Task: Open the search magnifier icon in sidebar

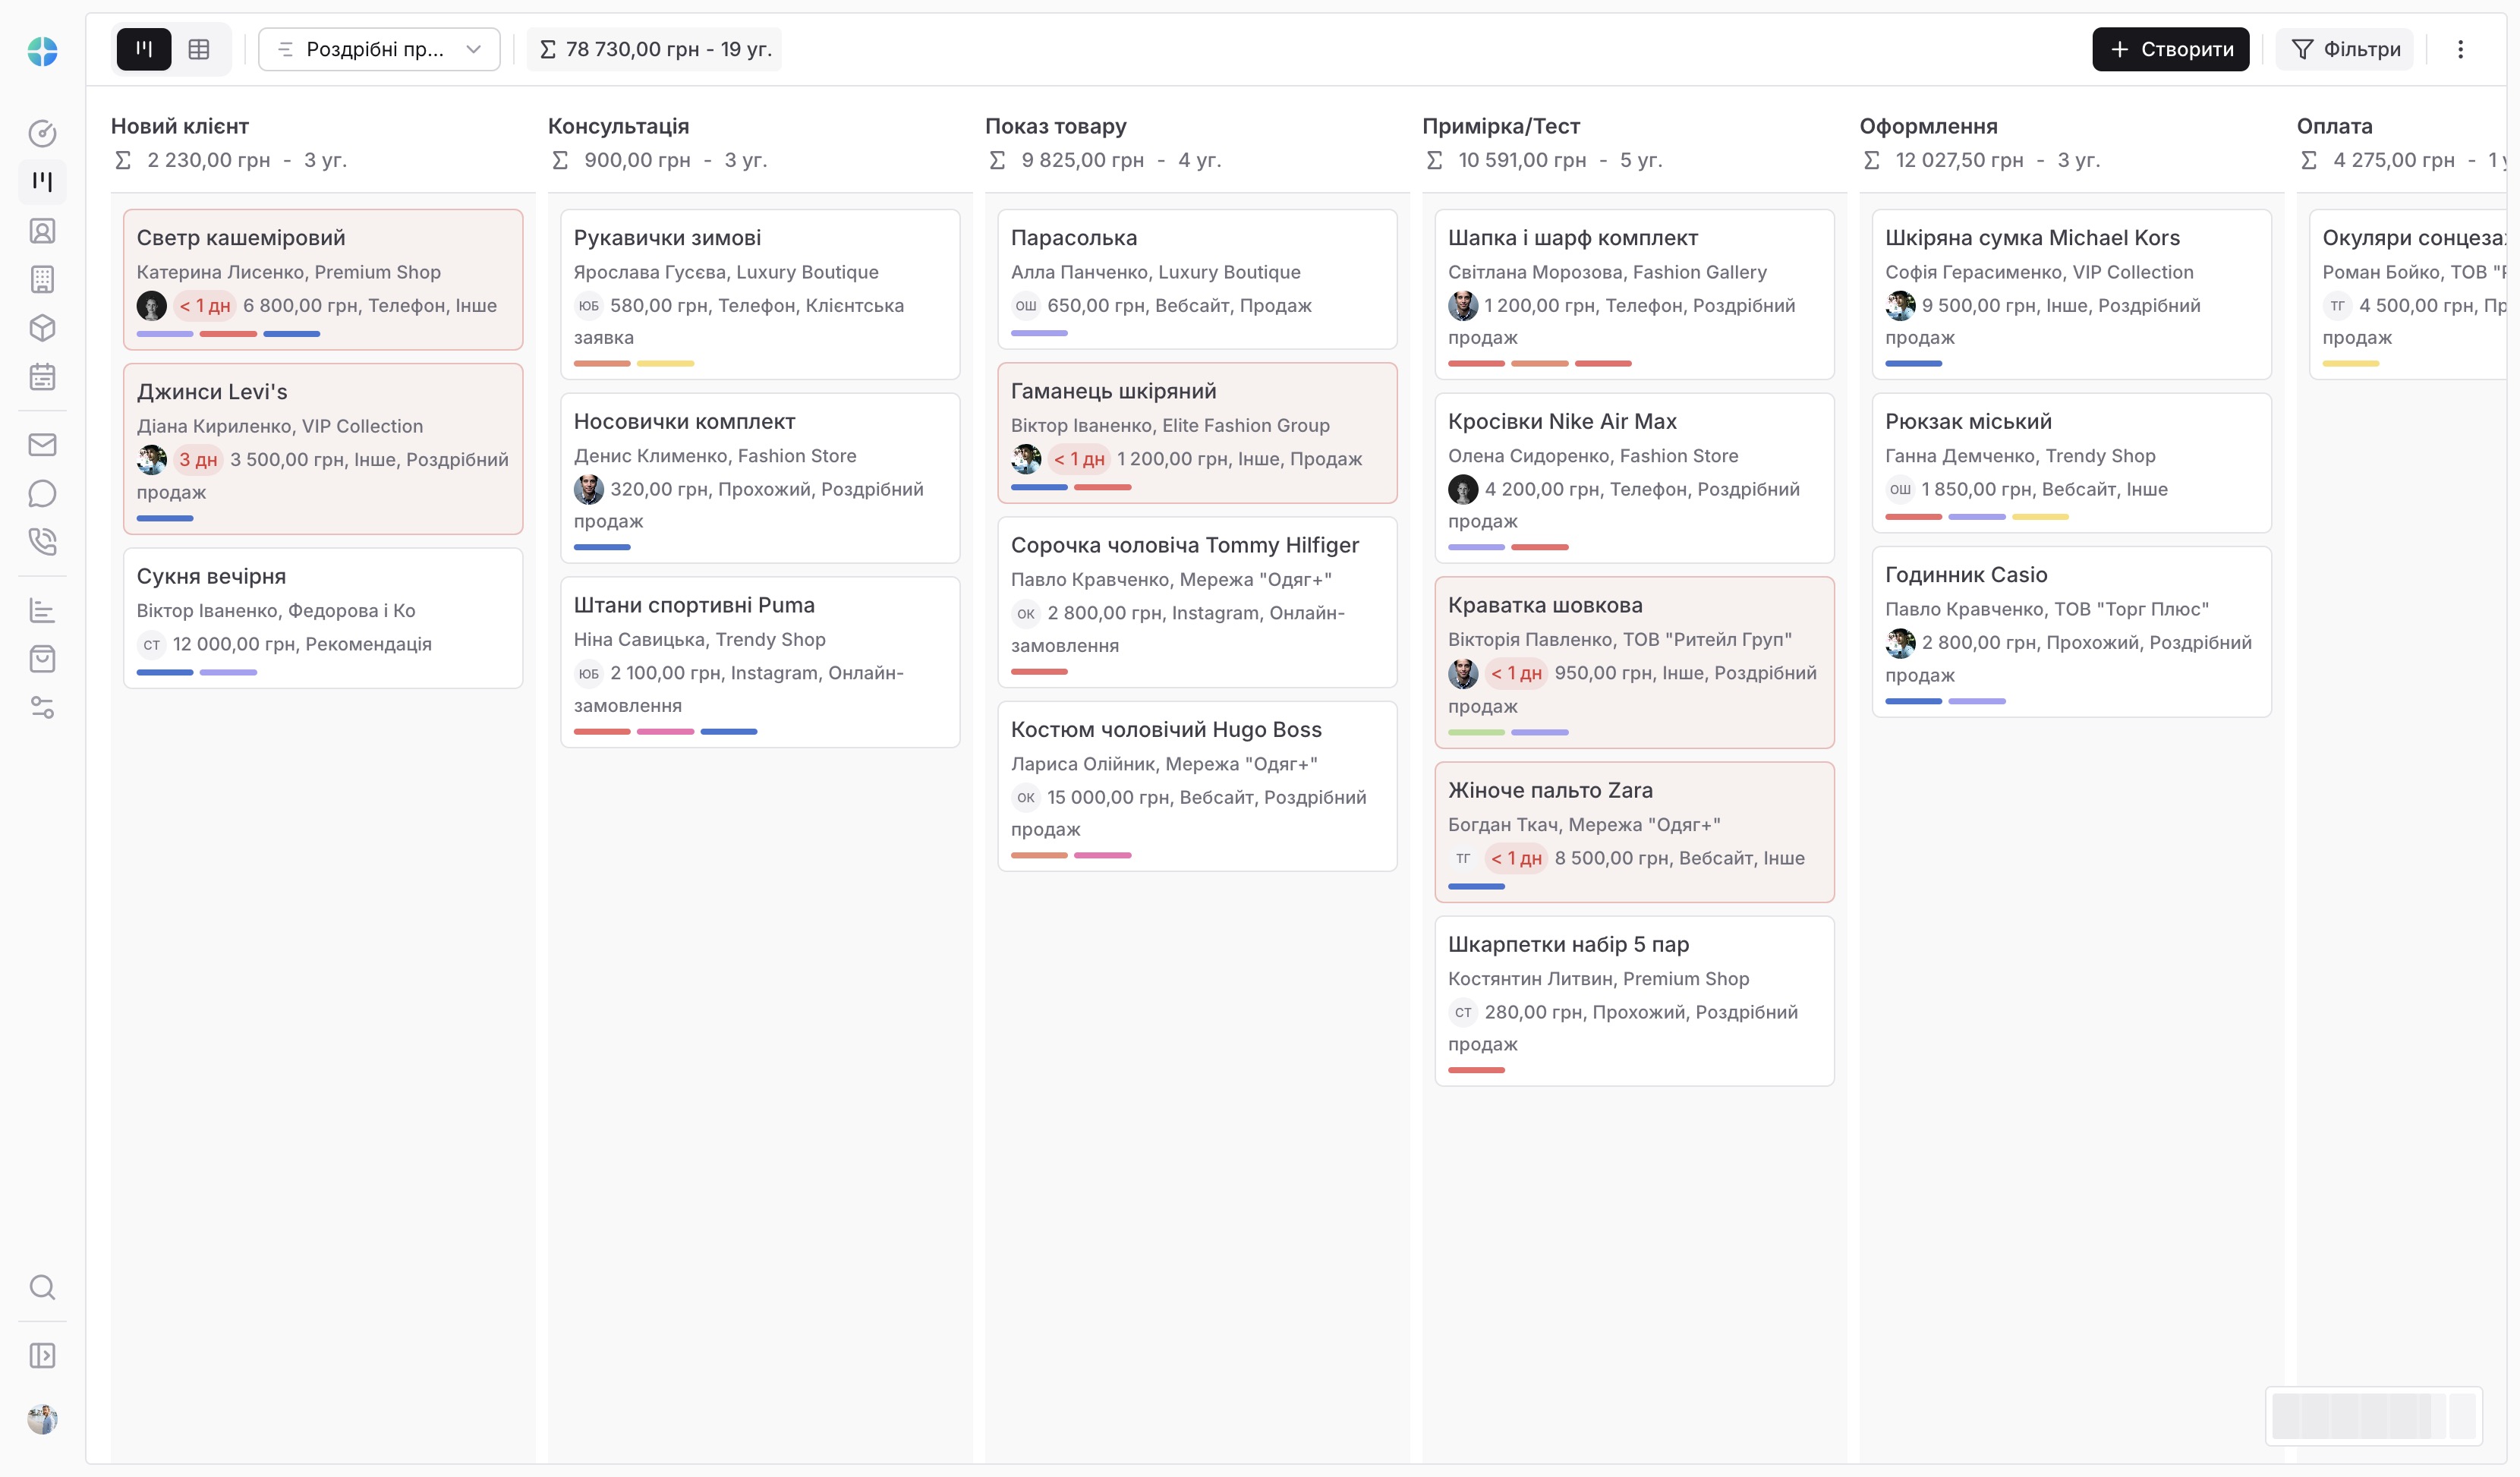Action: pos(42,1287)
